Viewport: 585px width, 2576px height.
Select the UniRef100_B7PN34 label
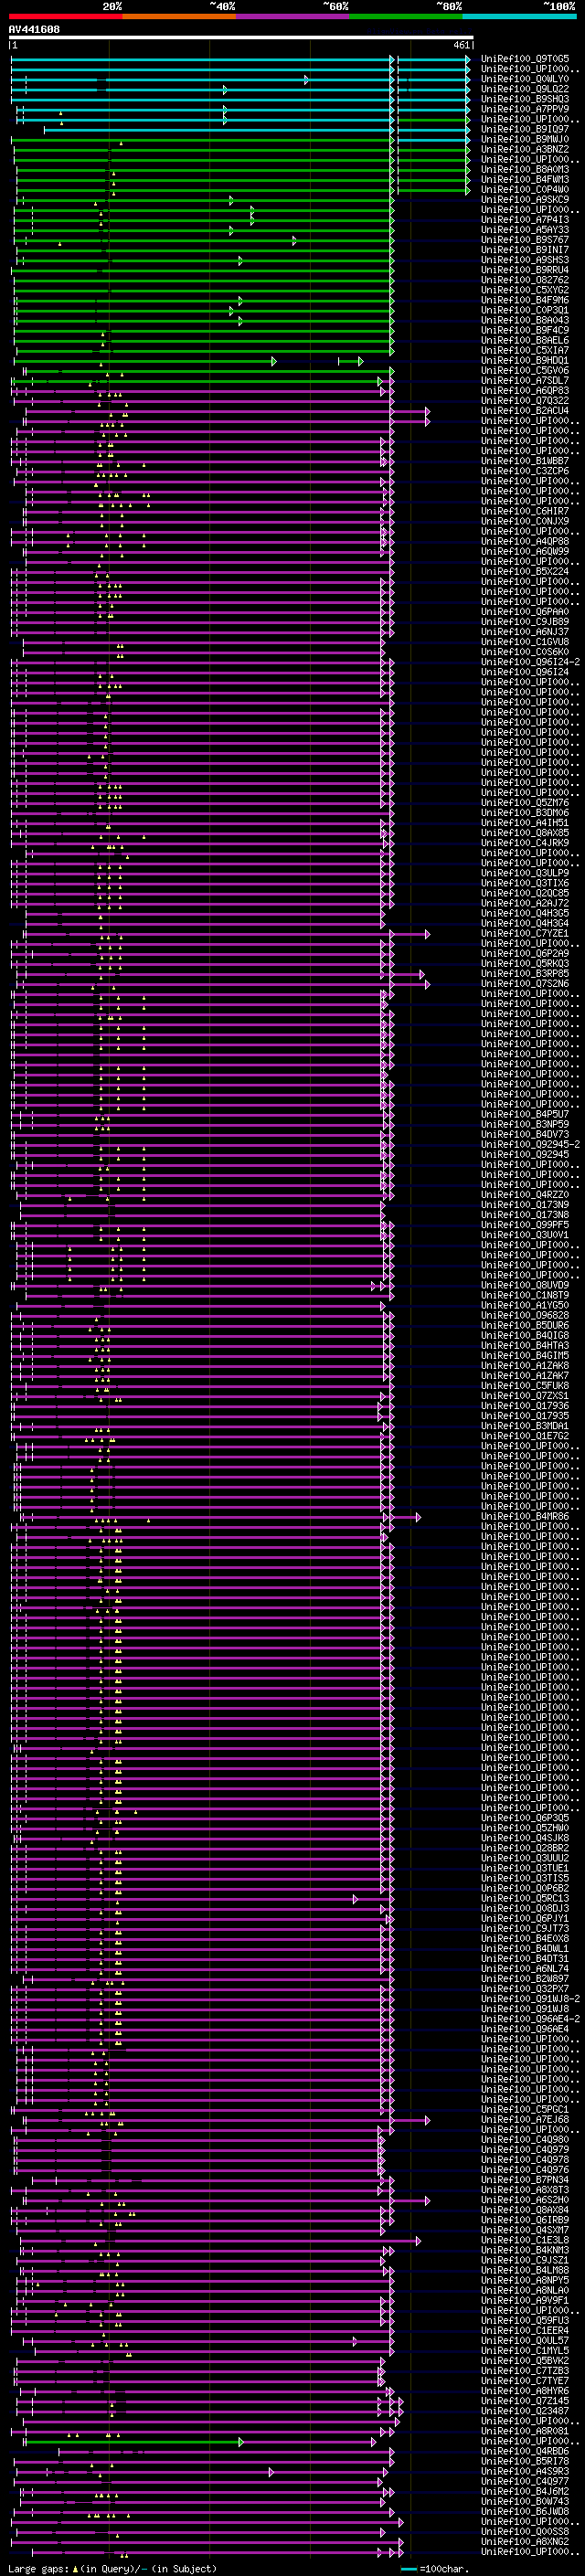(x=525, y=2179)
